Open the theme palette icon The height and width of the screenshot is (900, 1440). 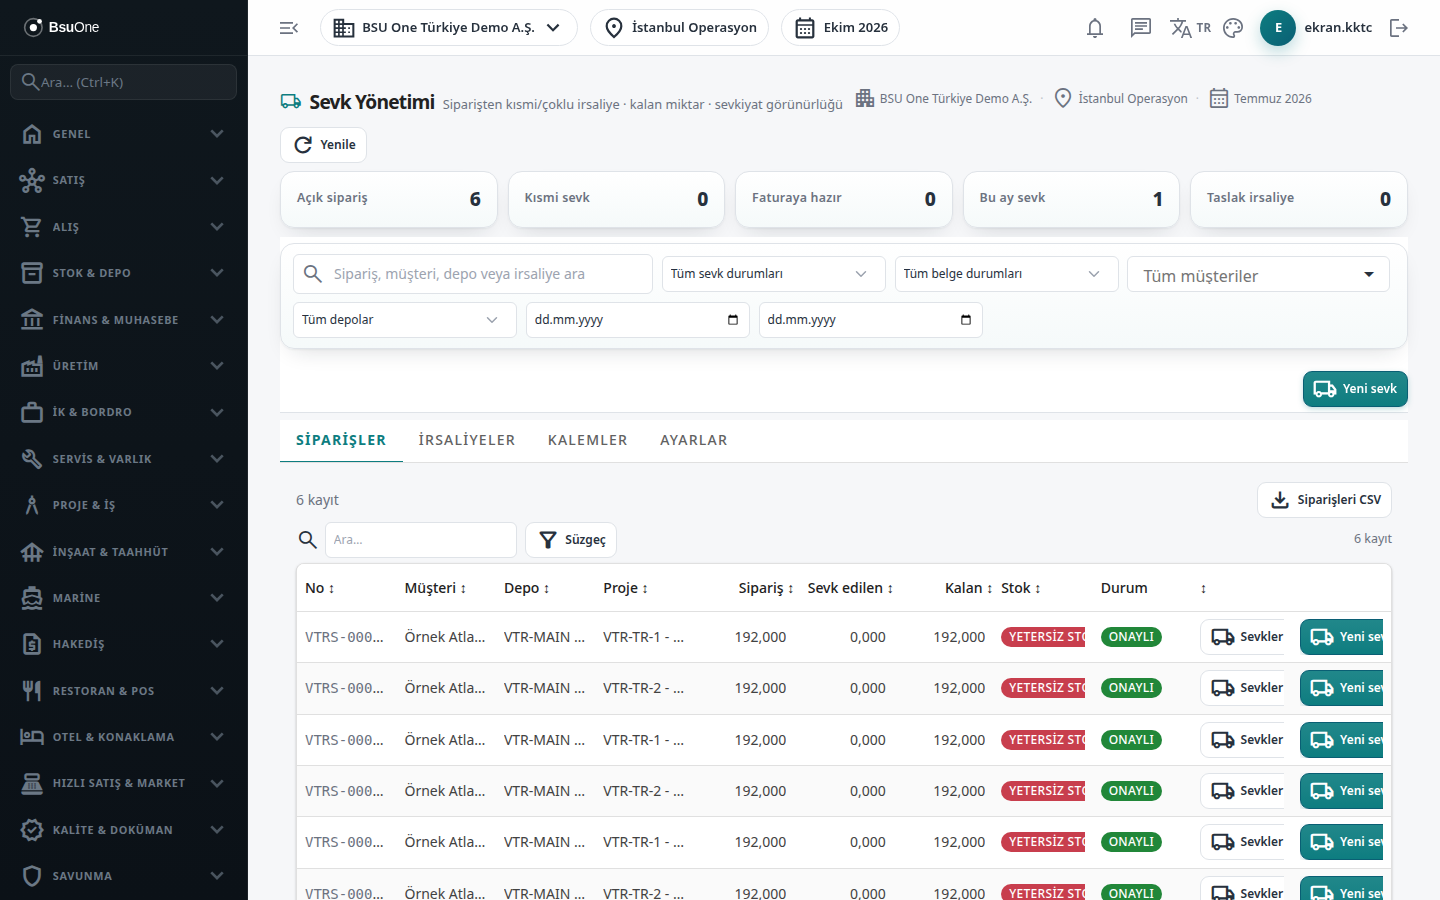[1233, 28]
